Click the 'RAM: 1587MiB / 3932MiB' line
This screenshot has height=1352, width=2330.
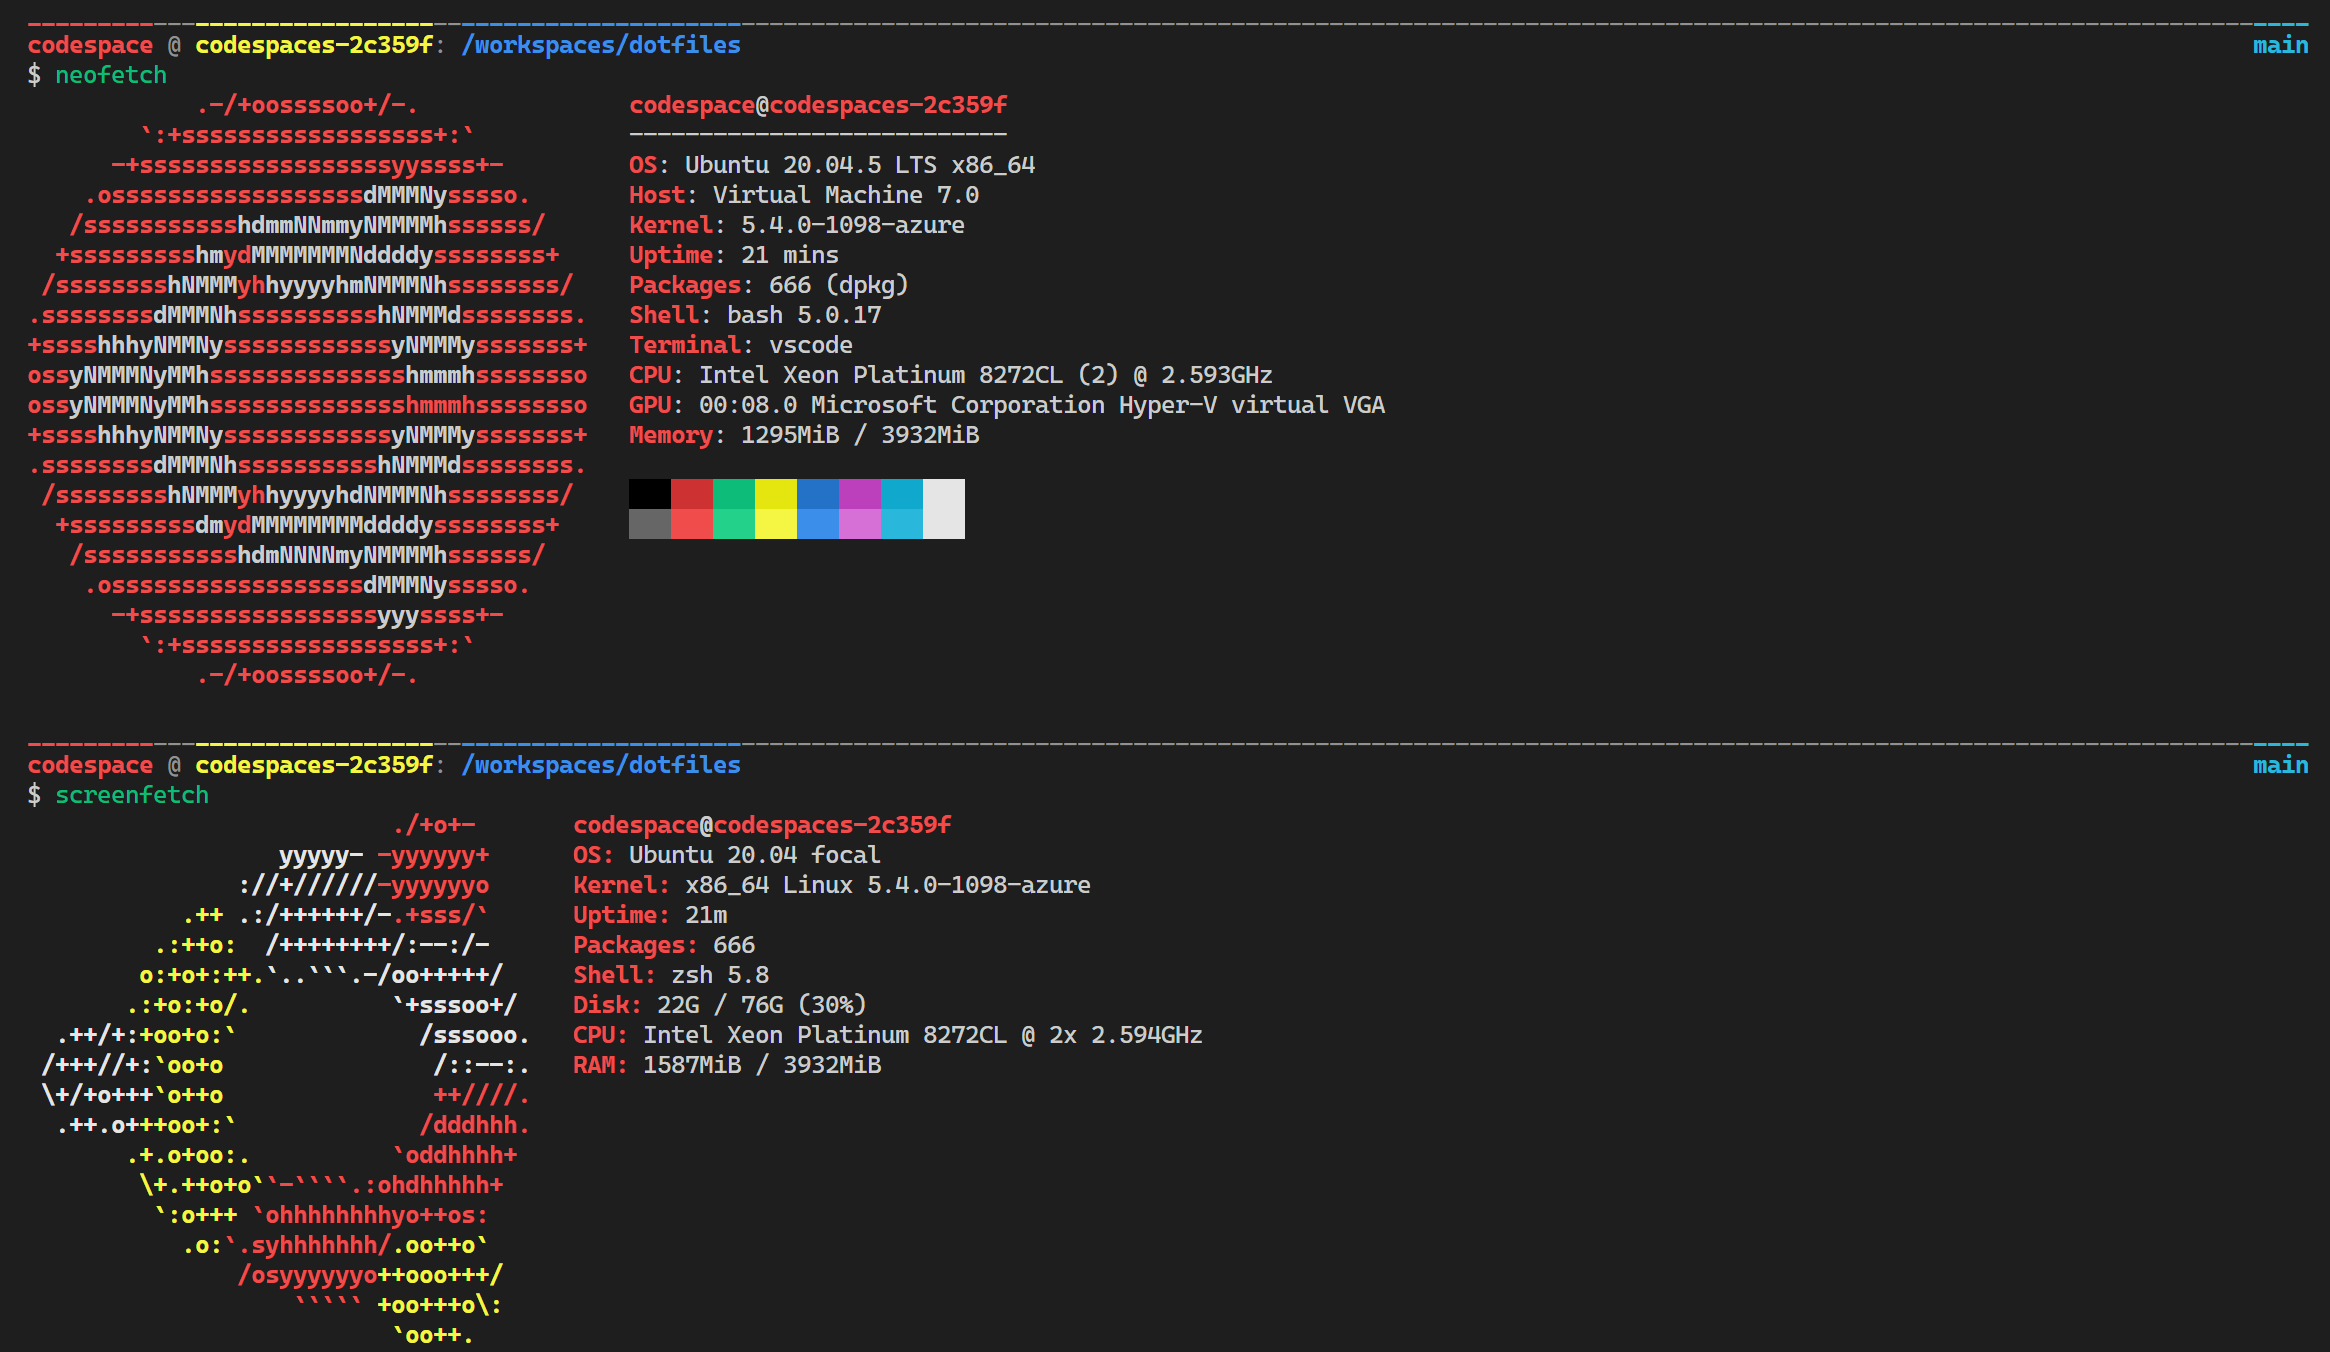point(727,1065)
